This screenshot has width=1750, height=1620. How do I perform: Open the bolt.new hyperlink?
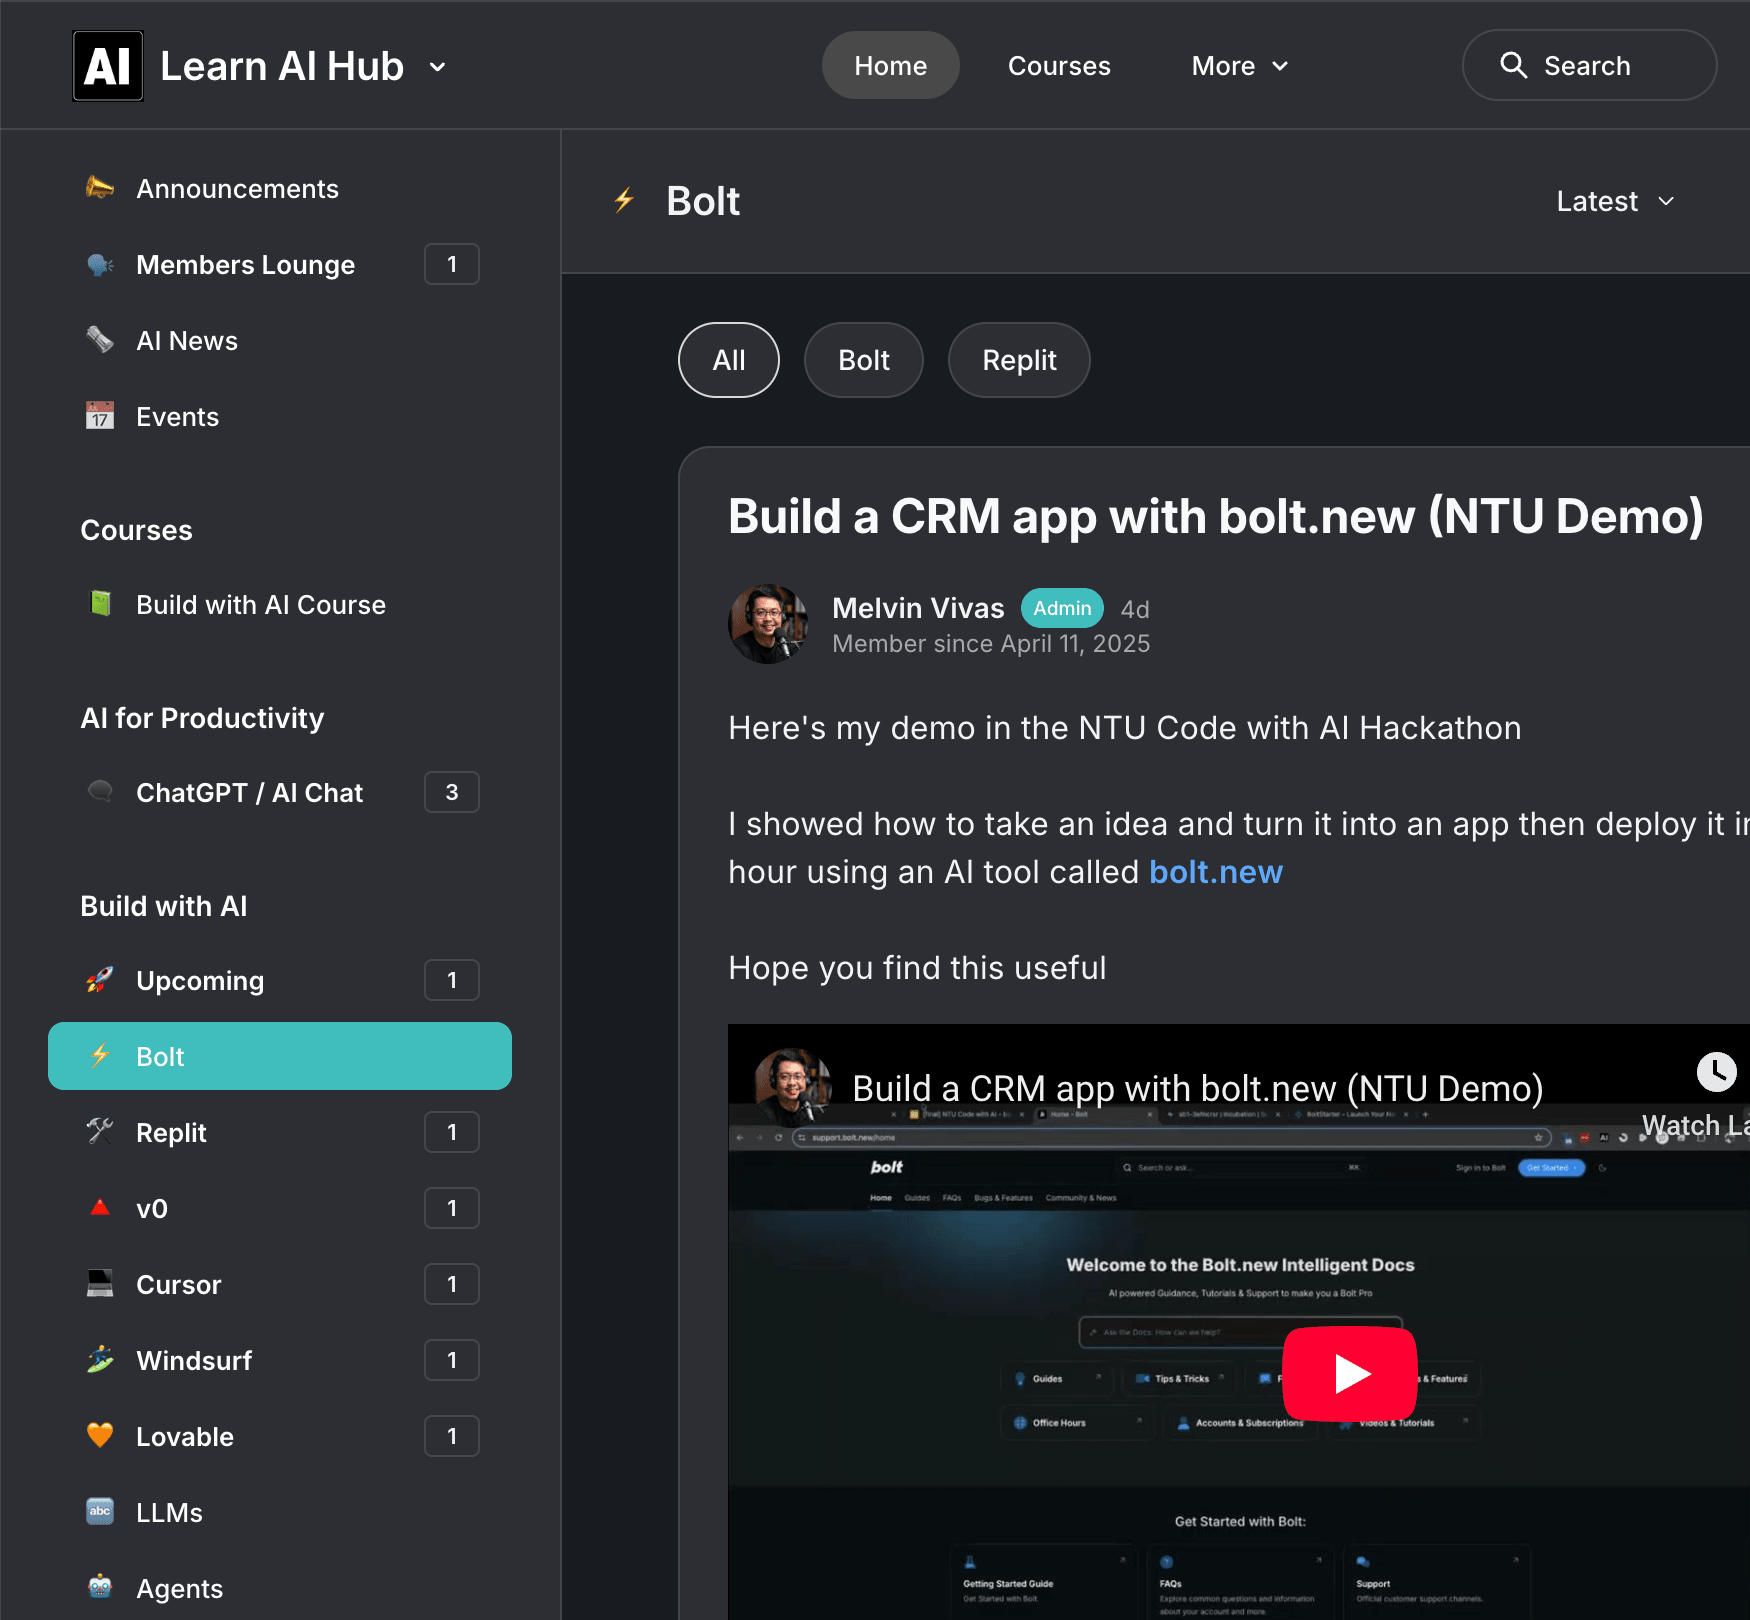pyautogui.click(x=1216, y=872)
